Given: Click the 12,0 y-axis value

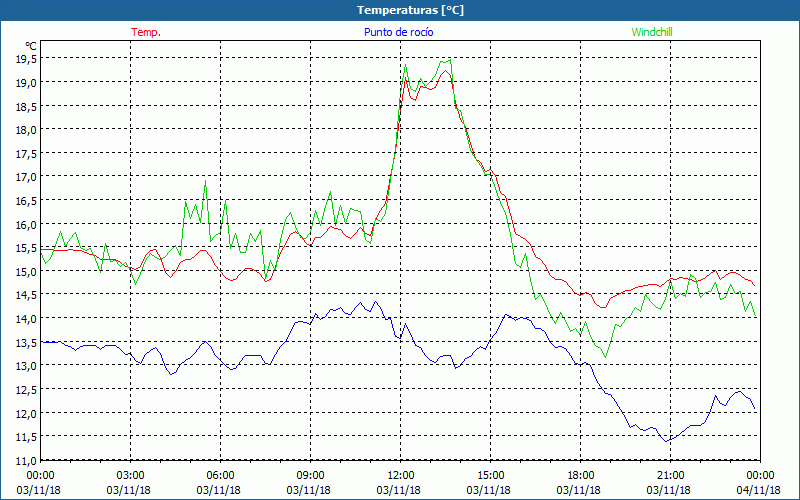Looking at the screenshot, I should tap(26, 414).
